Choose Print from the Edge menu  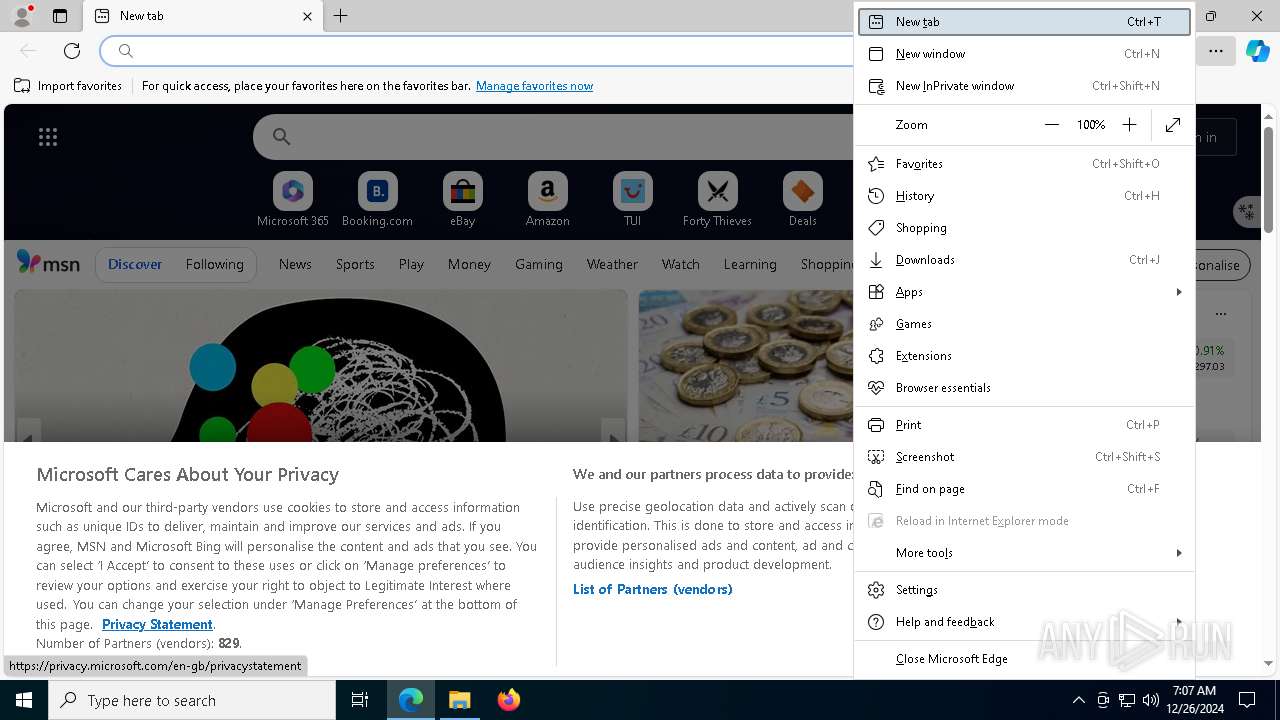[1025, 425]
